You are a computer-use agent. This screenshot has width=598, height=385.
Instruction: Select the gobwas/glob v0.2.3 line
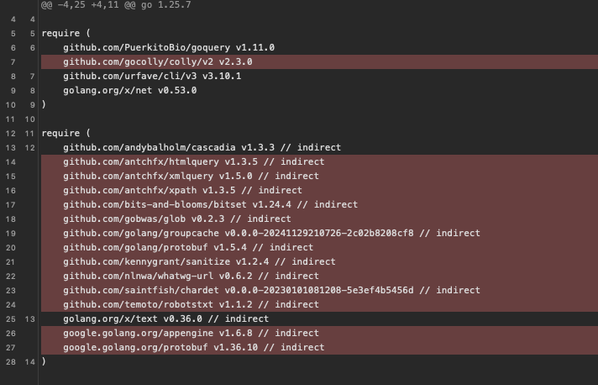[x=319, y=219]
